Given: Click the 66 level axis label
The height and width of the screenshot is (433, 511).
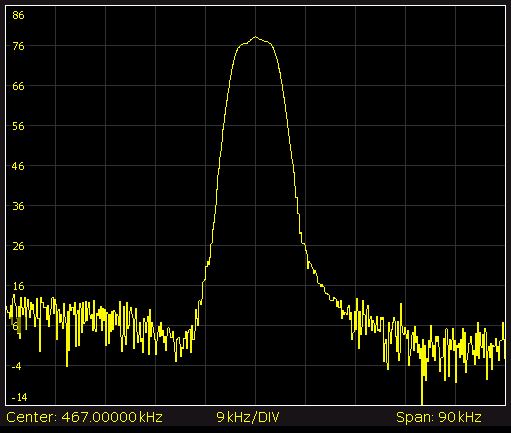Looking at the screenshot, I should [x=18, y=86].
